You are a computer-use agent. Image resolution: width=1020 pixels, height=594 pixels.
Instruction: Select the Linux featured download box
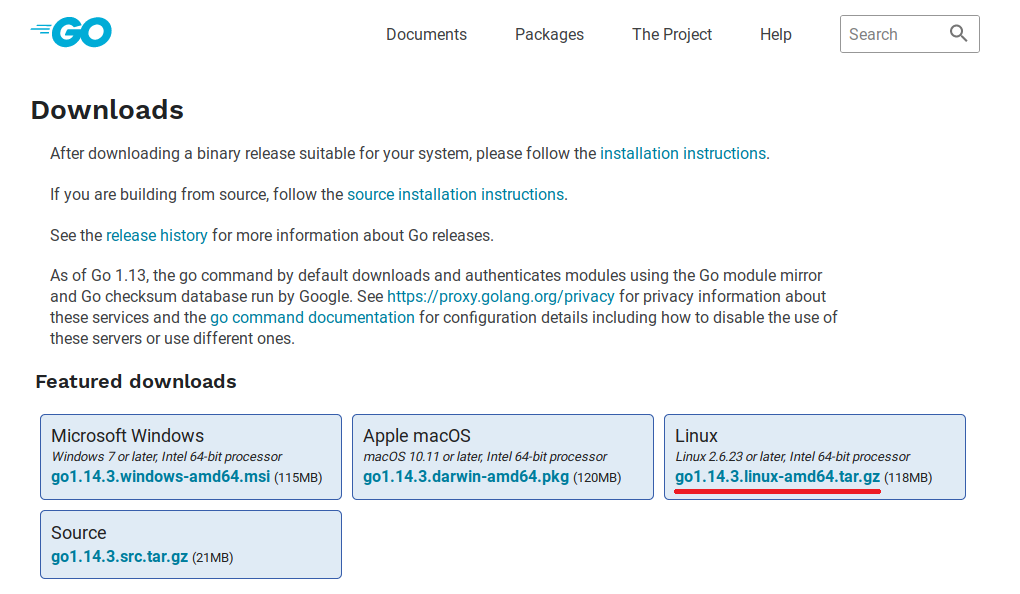click(814, 457)
